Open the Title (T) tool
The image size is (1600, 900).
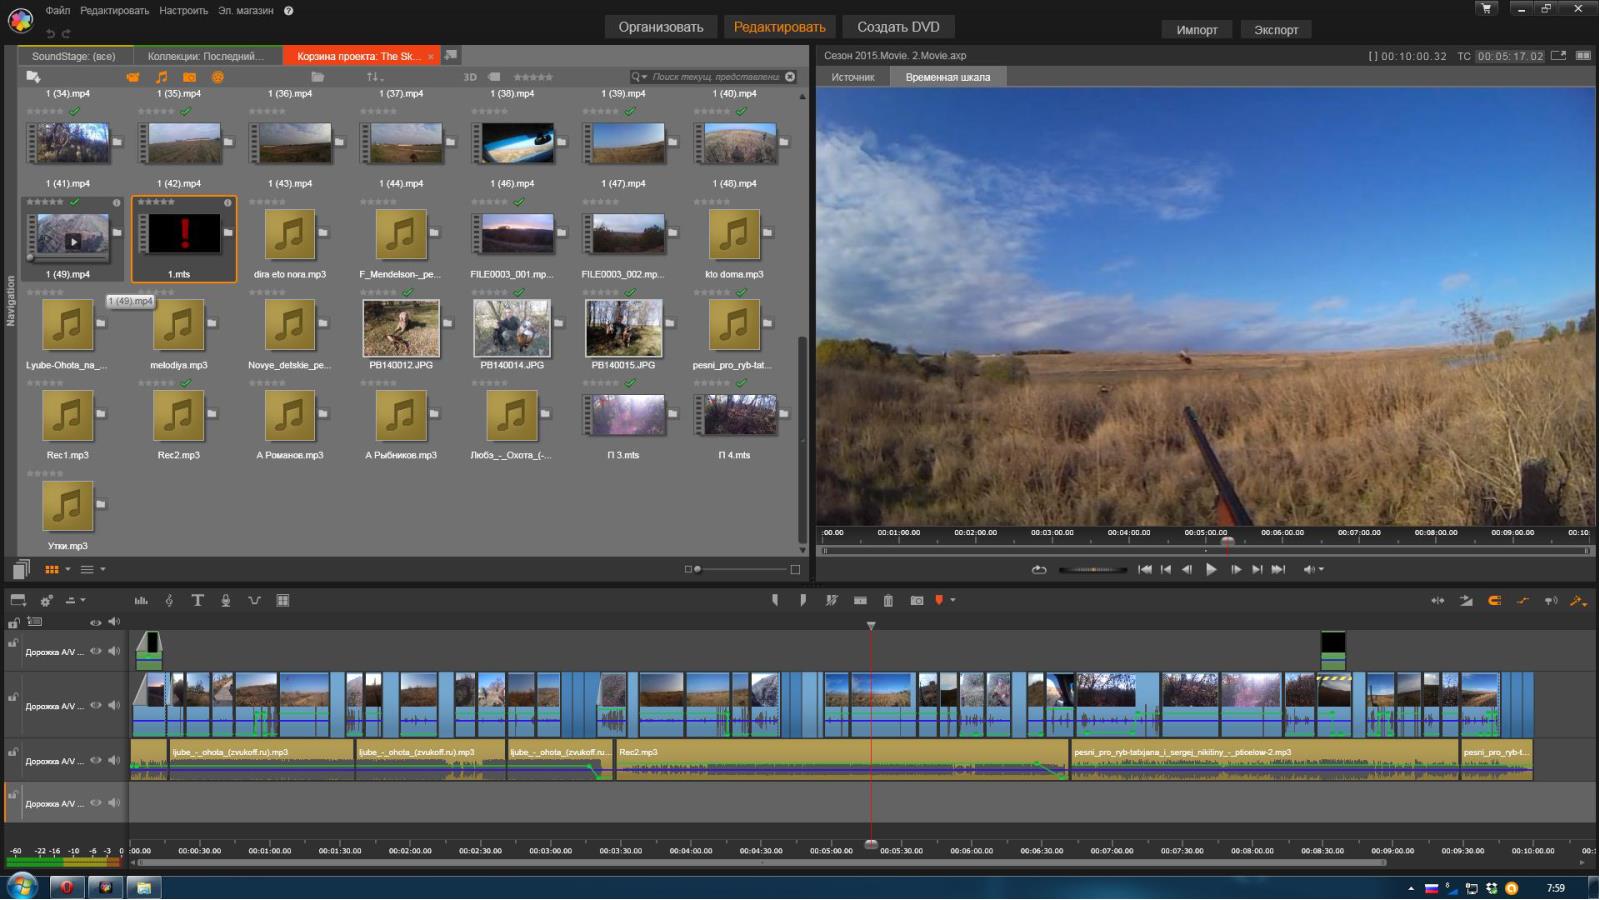197,600
